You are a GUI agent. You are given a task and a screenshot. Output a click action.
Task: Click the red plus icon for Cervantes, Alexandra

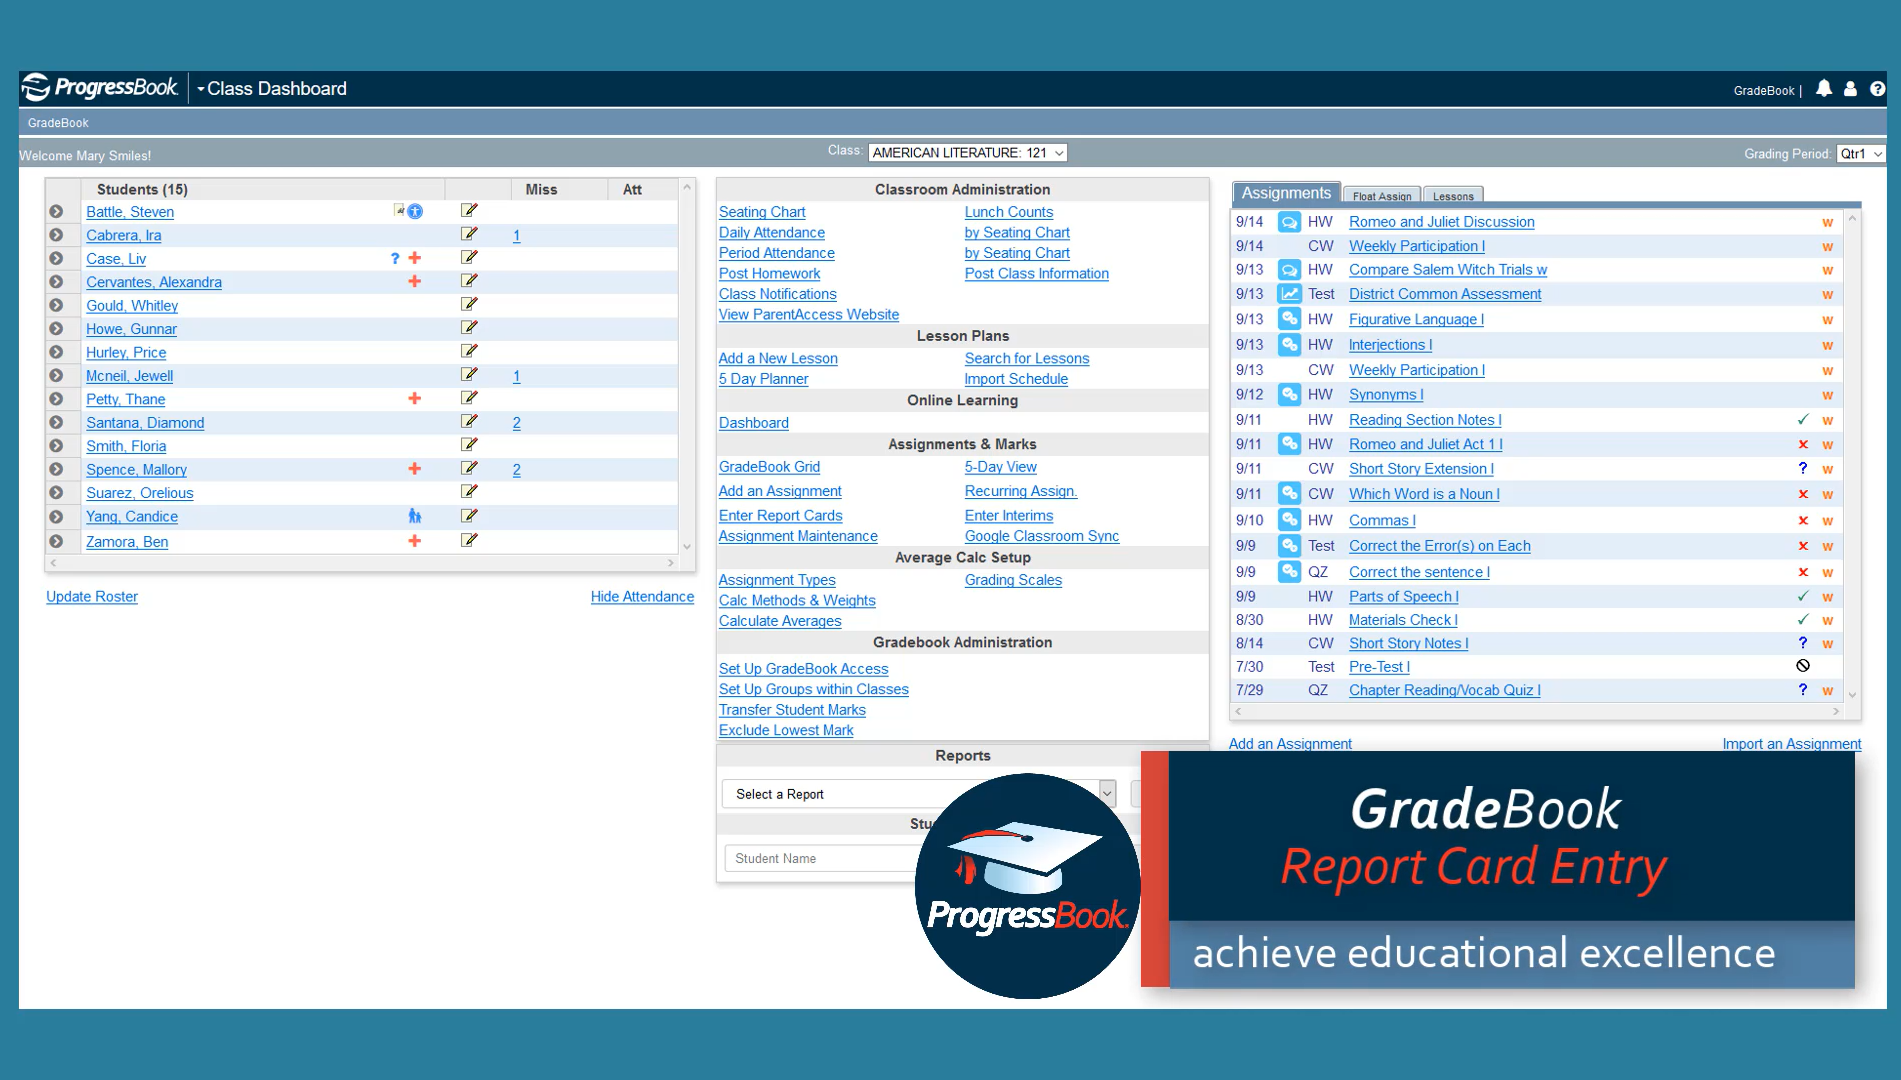click(415, 281)
